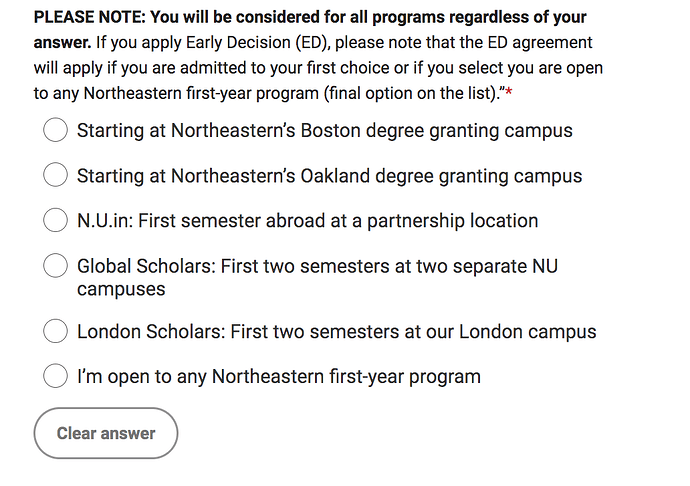Pick the London Scholars radio button

point(56,331)
